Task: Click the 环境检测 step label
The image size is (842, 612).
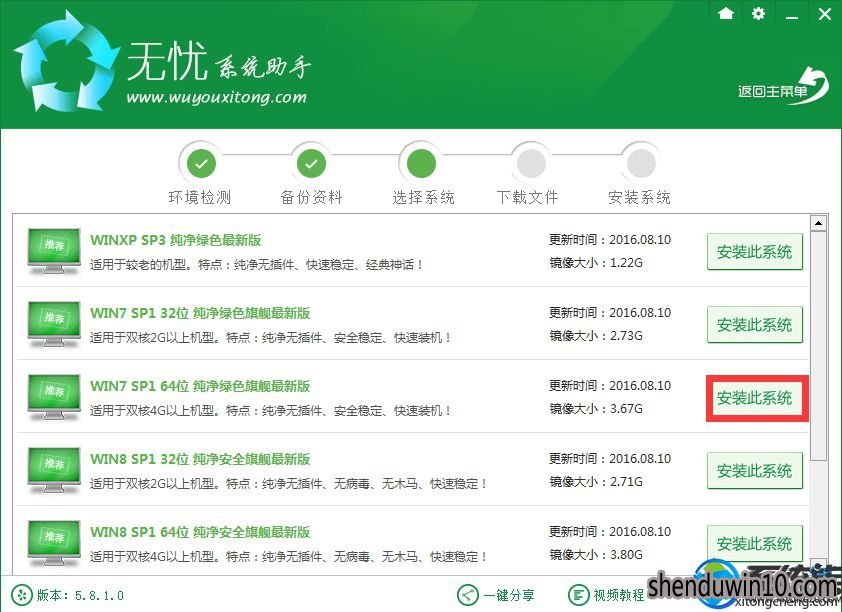Action: [x=200, y=198]
